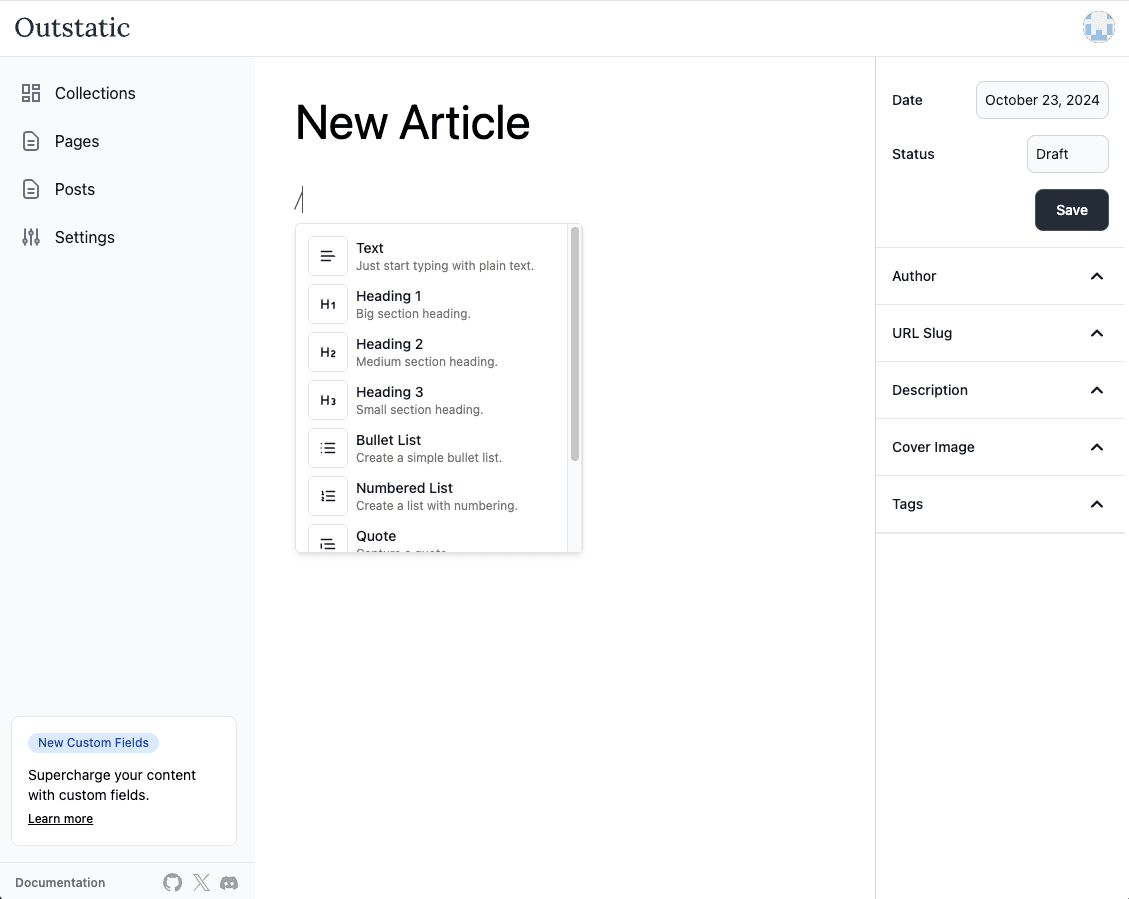Open the Discord icon link
1129x899 pixels.
pos(229,882)
